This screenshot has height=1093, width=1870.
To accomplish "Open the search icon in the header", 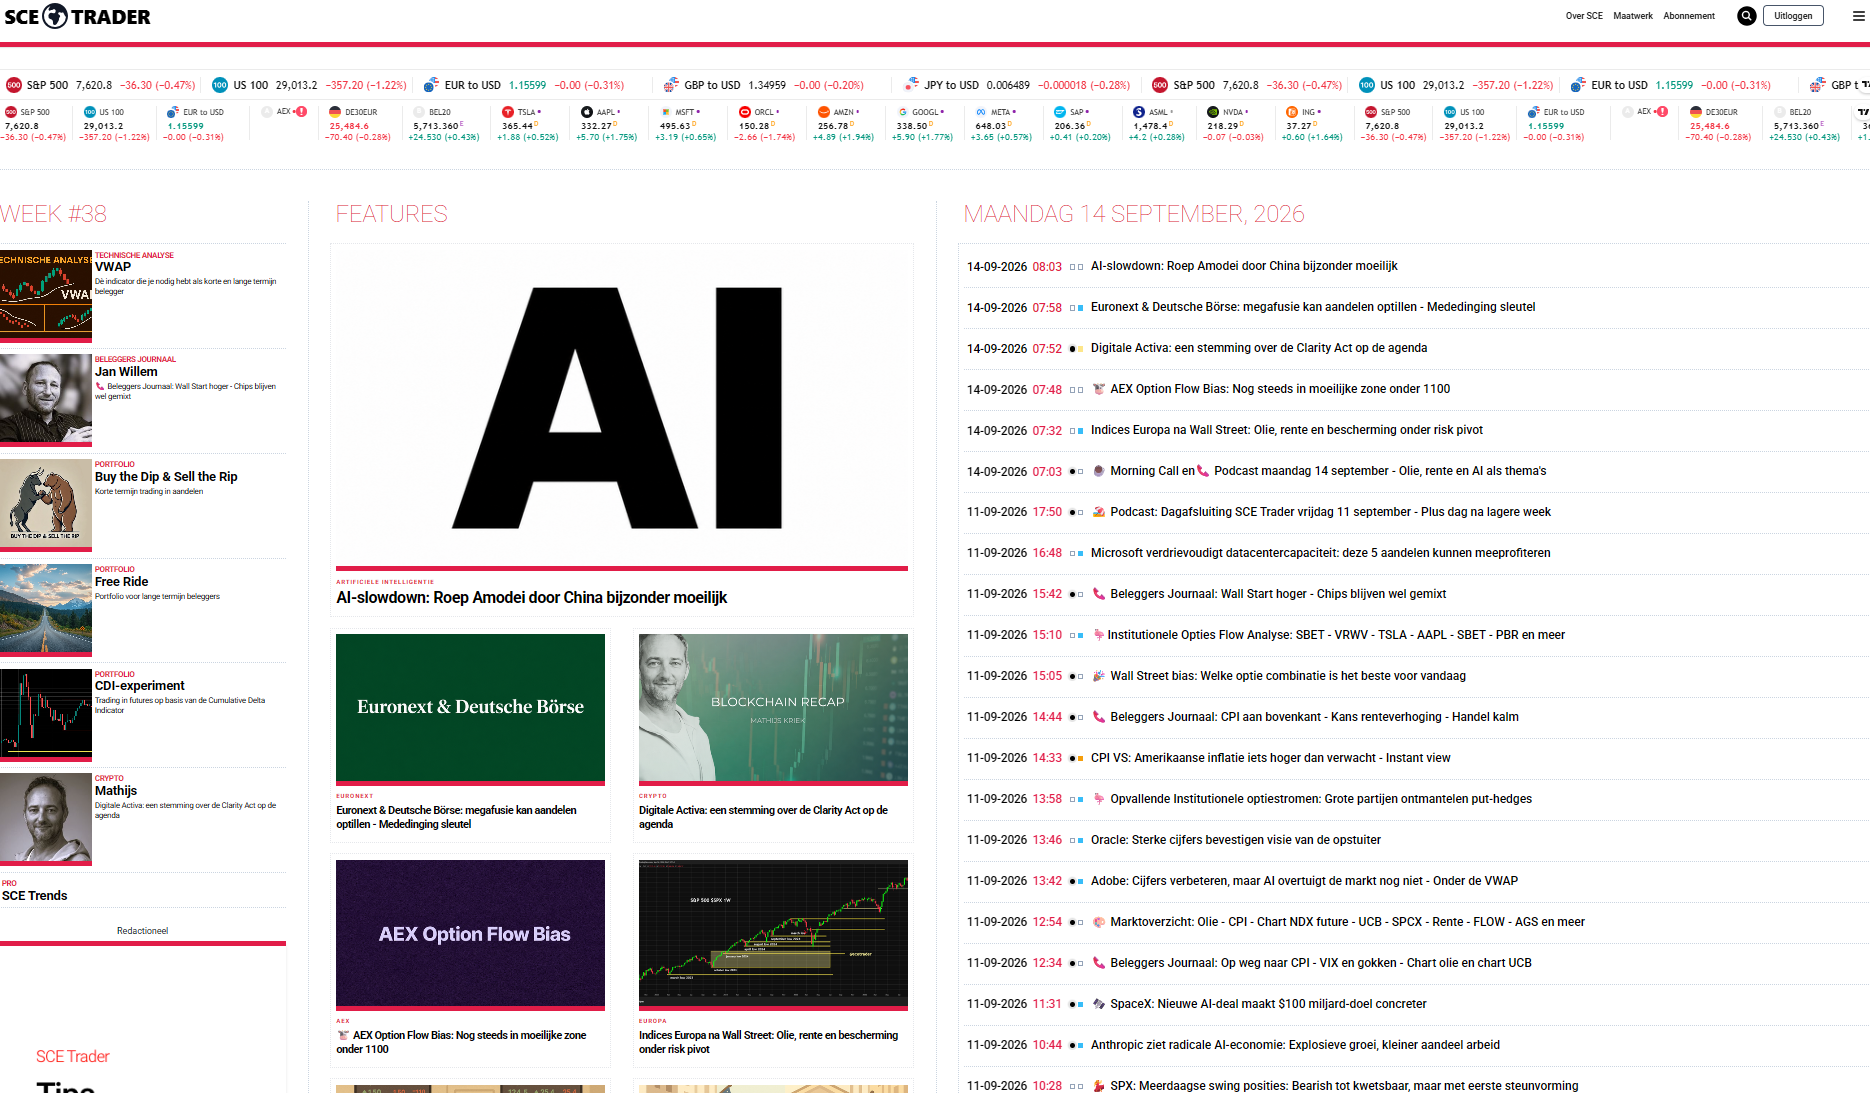I will click(x=1746, y=16).
